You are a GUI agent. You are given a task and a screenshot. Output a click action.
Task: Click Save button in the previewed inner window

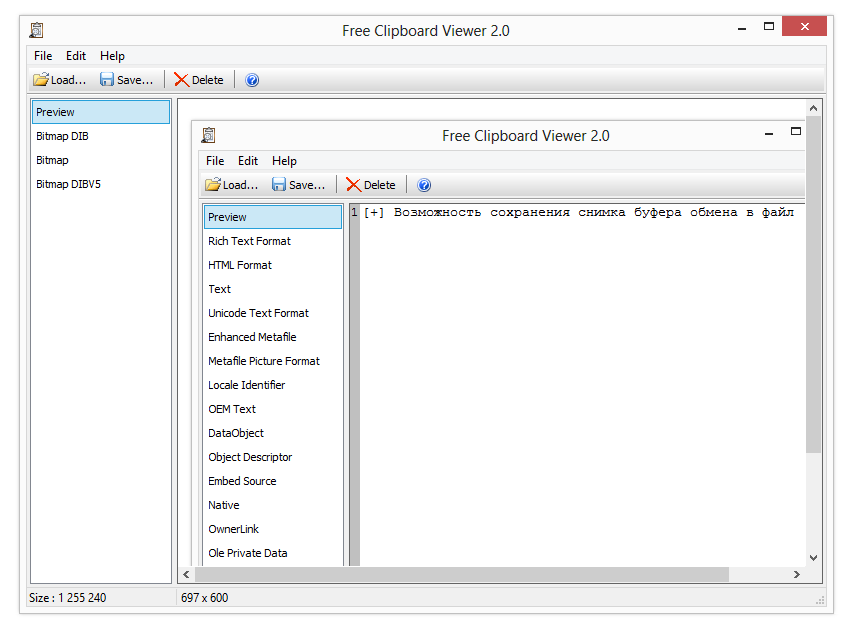point(299,185)
